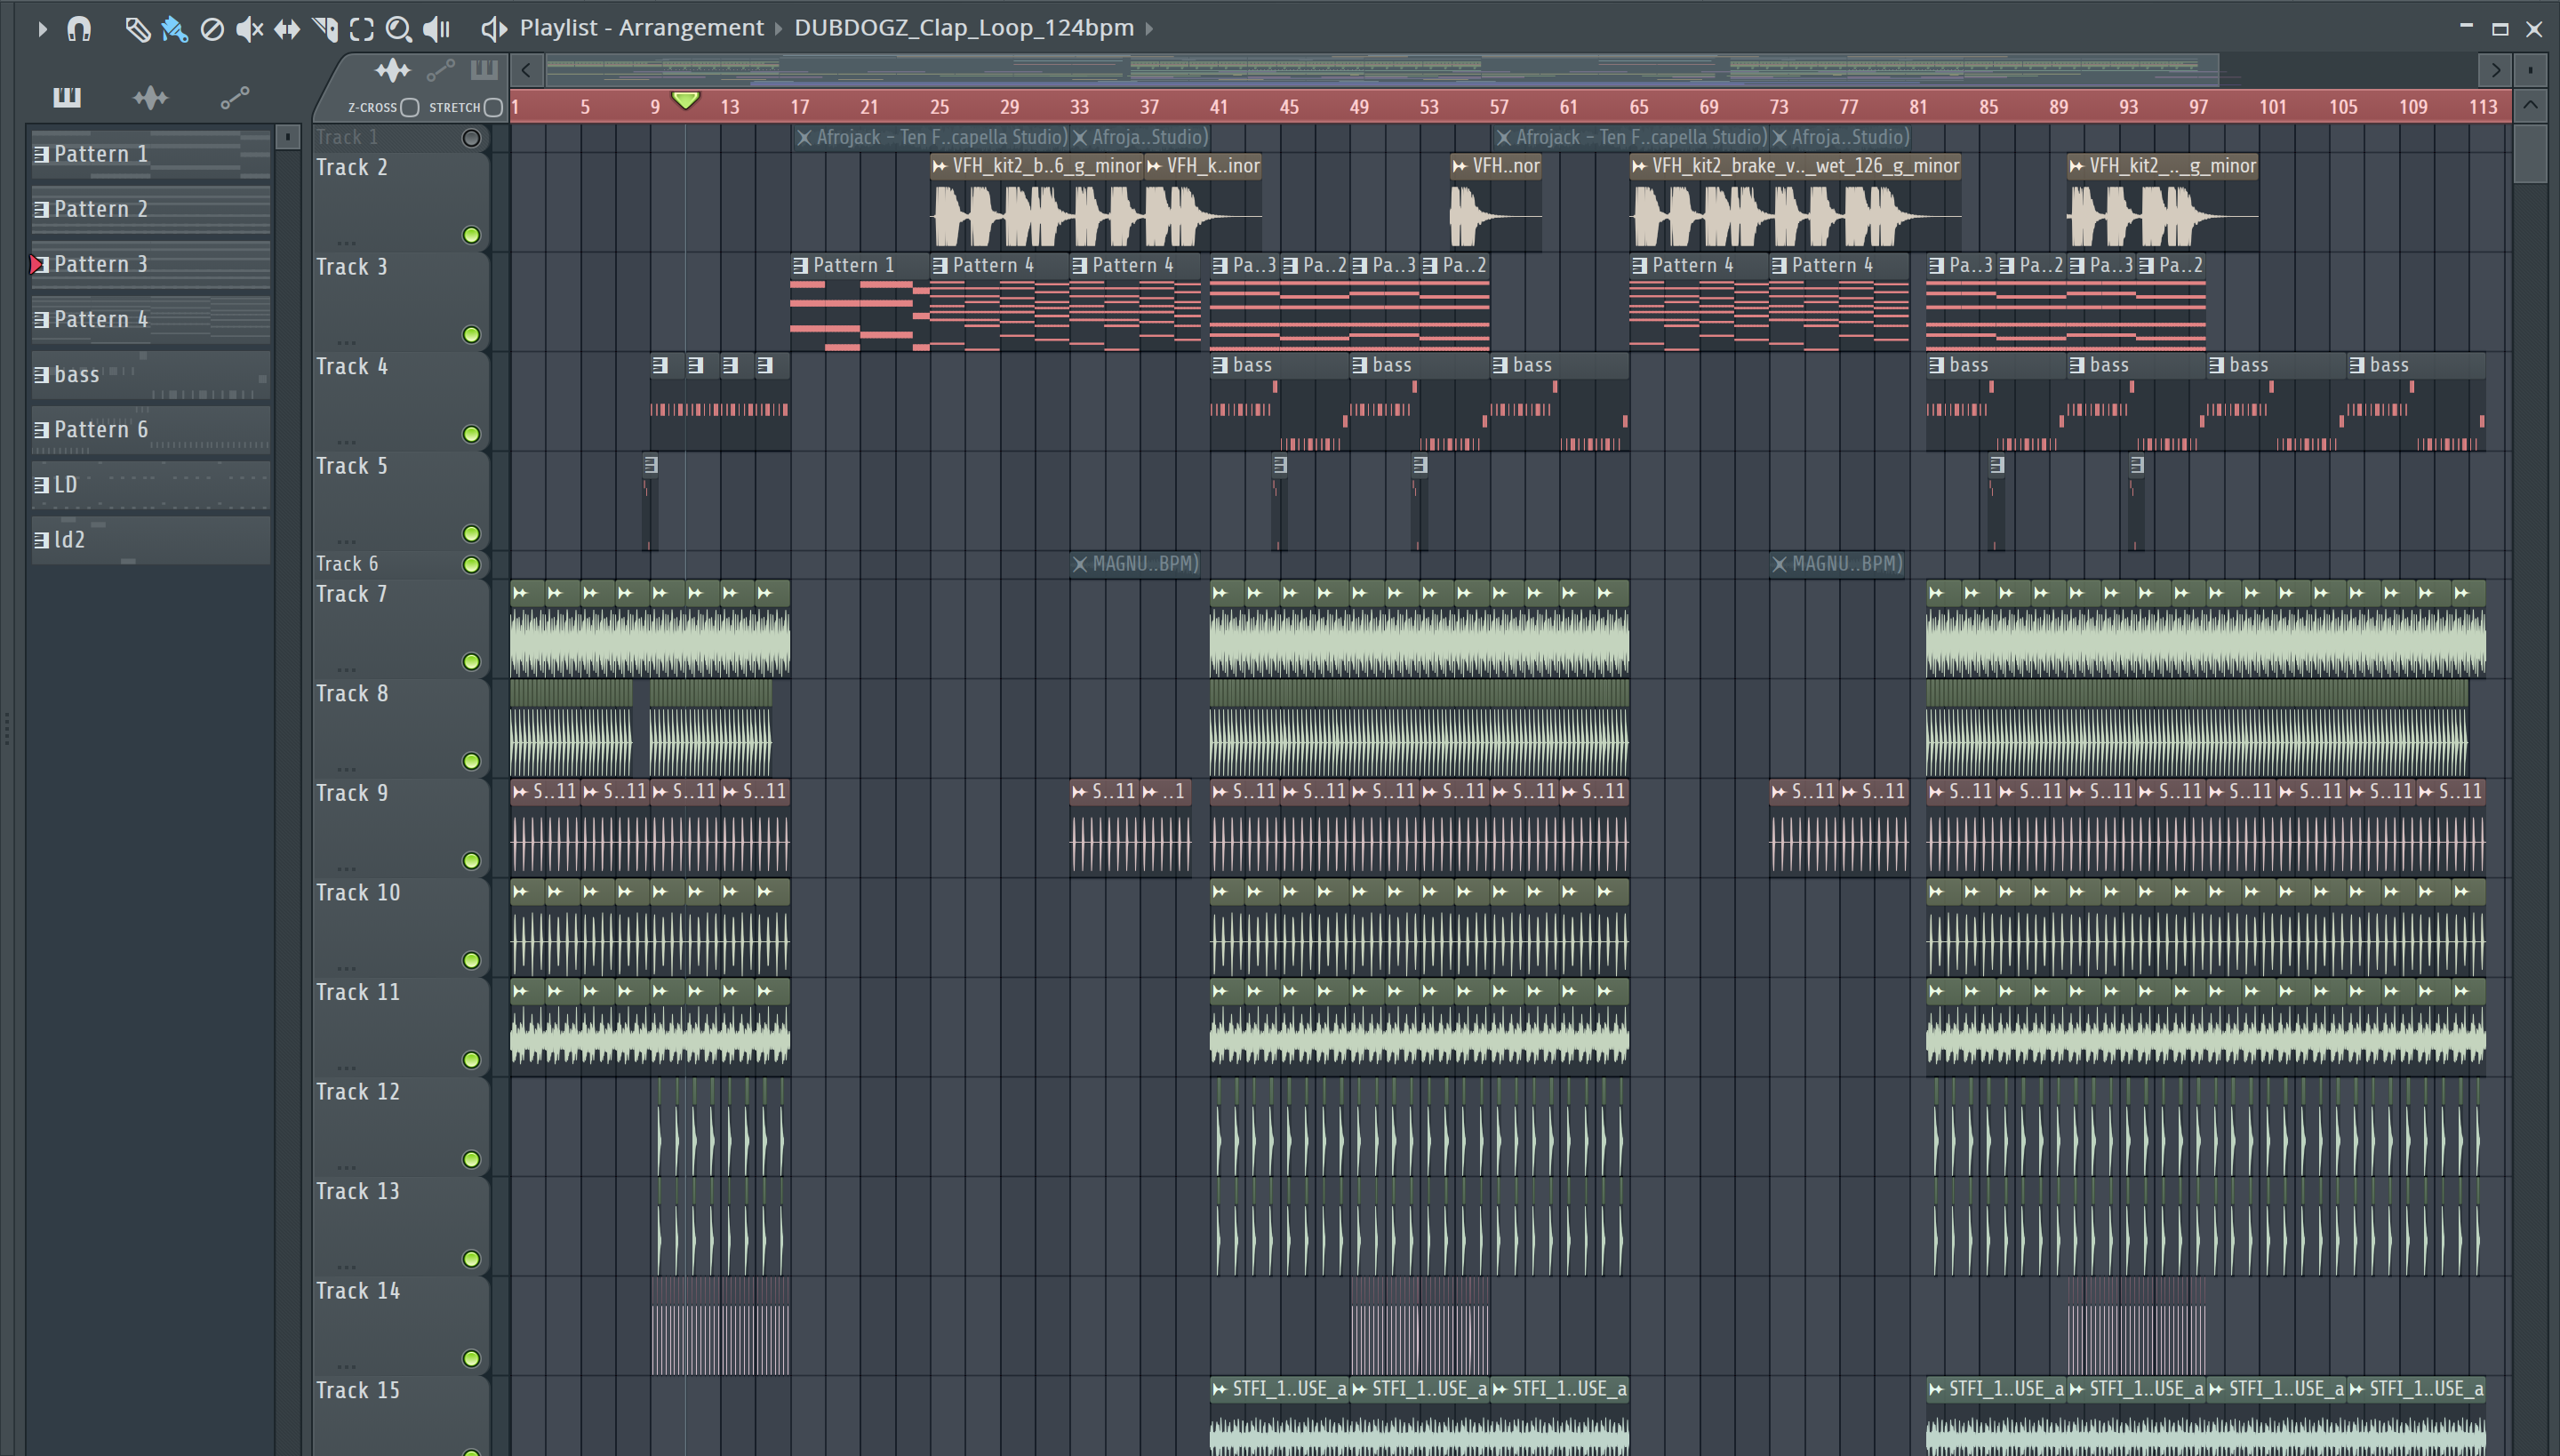Select pattern clip focus icon above tracks

tap(484, 70)
